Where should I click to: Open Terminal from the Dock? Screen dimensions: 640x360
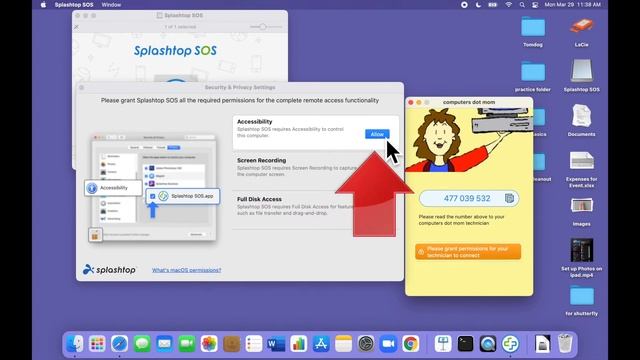pos(466,344)
